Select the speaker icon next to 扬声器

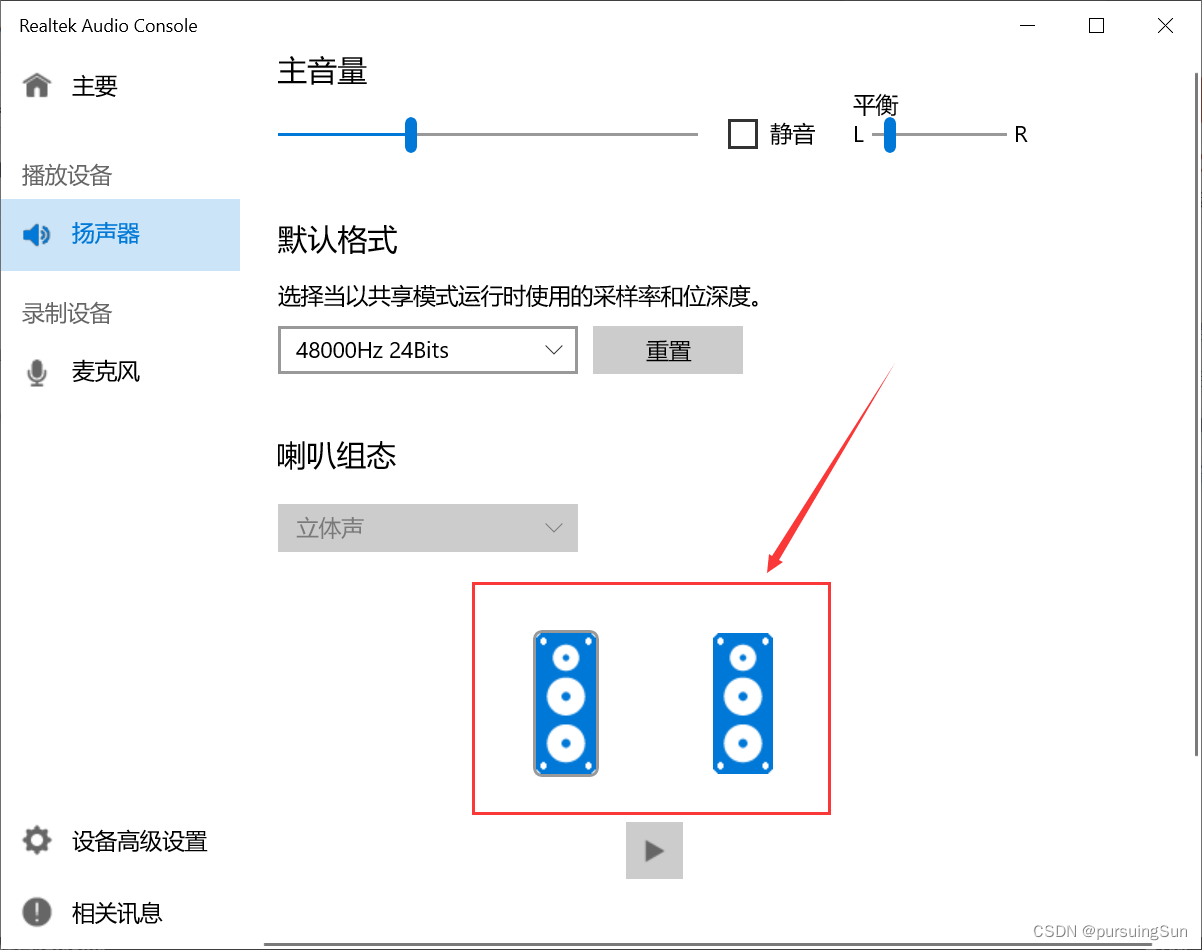pos(37,235)
